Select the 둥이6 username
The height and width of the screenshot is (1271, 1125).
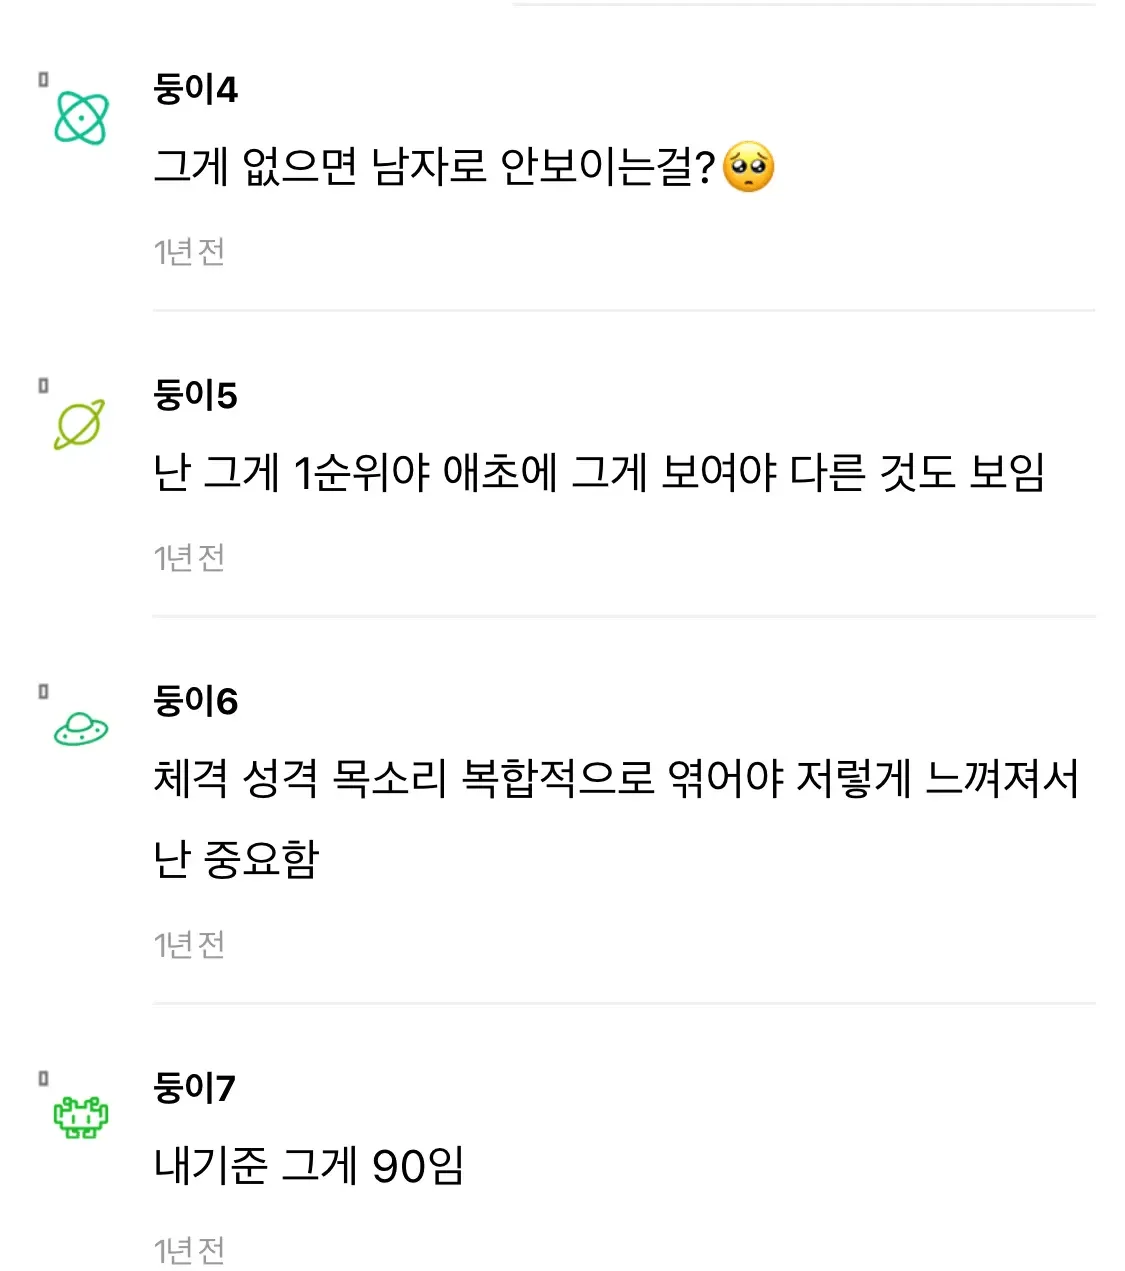pyautogui.click(x=195, y=701)
